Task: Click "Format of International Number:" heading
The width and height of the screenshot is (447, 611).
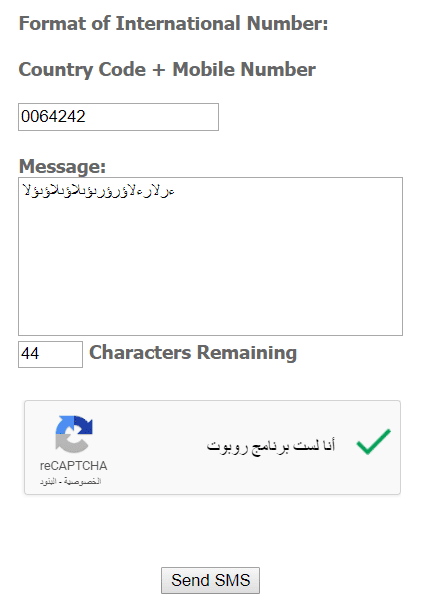Action: point(173,23)
